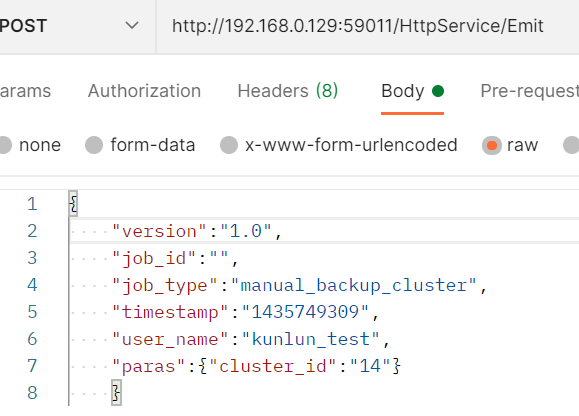Choose the form-data radio option

pyautogui.click(x=94, y=145)
